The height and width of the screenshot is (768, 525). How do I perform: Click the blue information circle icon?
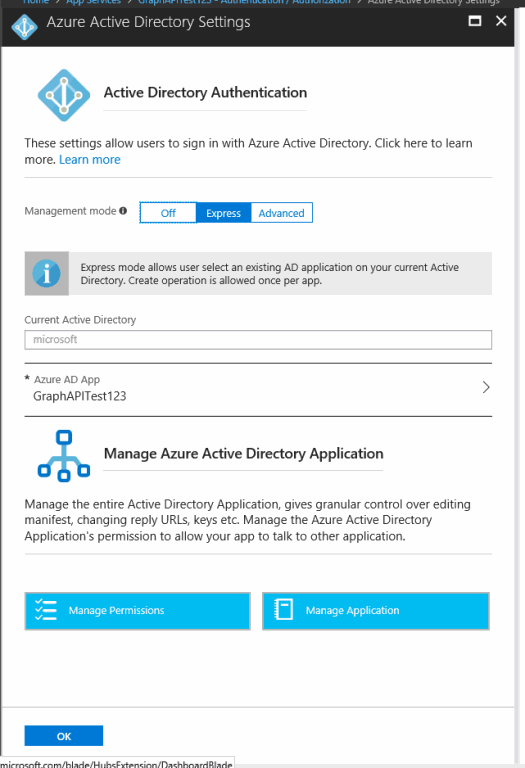click(47, 273)
